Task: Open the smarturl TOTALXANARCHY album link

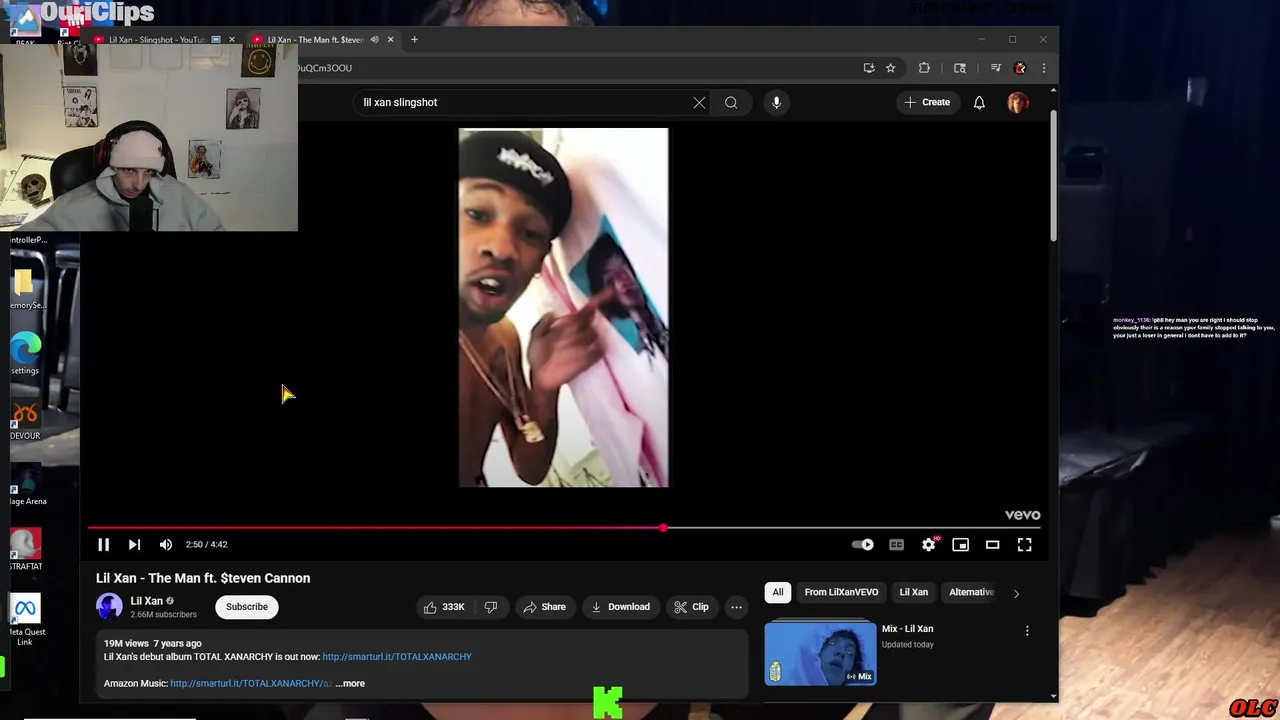Action: 397,657
